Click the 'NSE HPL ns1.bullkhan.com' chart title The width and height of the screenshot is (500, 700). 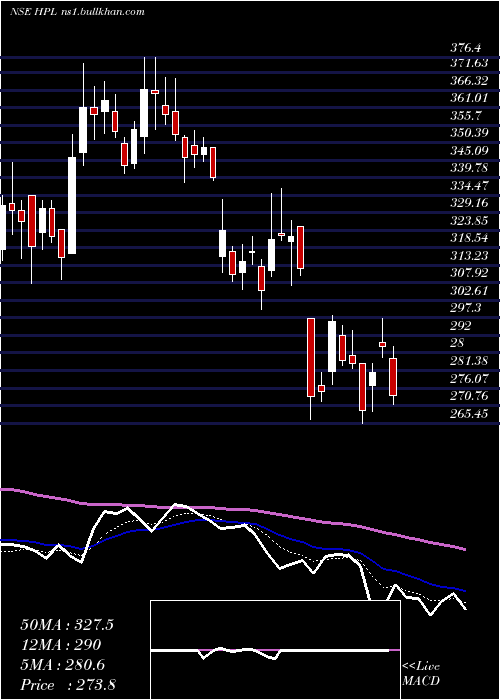pos(77,12)
